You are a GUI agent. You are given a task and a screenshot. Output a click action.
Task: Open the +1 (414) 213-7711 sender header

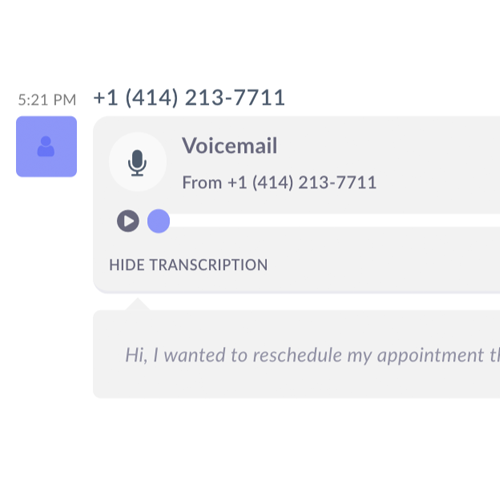pyautogui.click(x=189, y=98)
